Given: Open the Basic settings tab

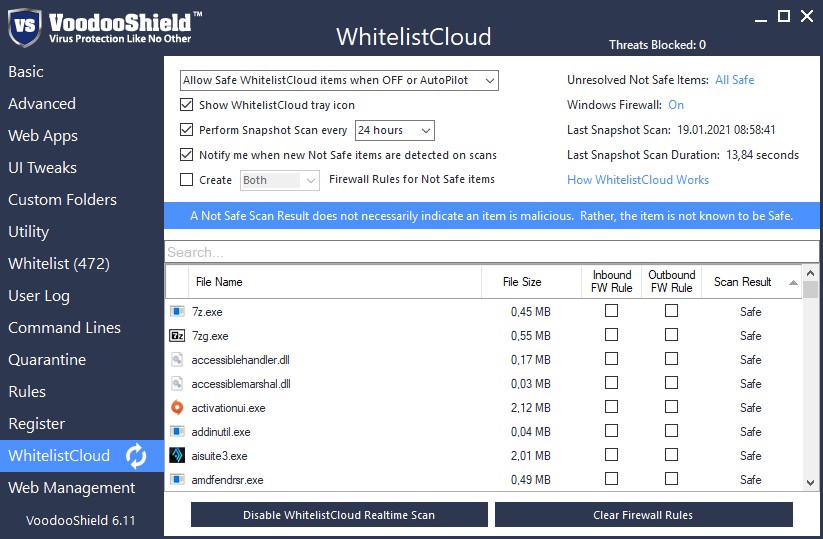Looking at the screenshot, I should [x=26, y=72].
